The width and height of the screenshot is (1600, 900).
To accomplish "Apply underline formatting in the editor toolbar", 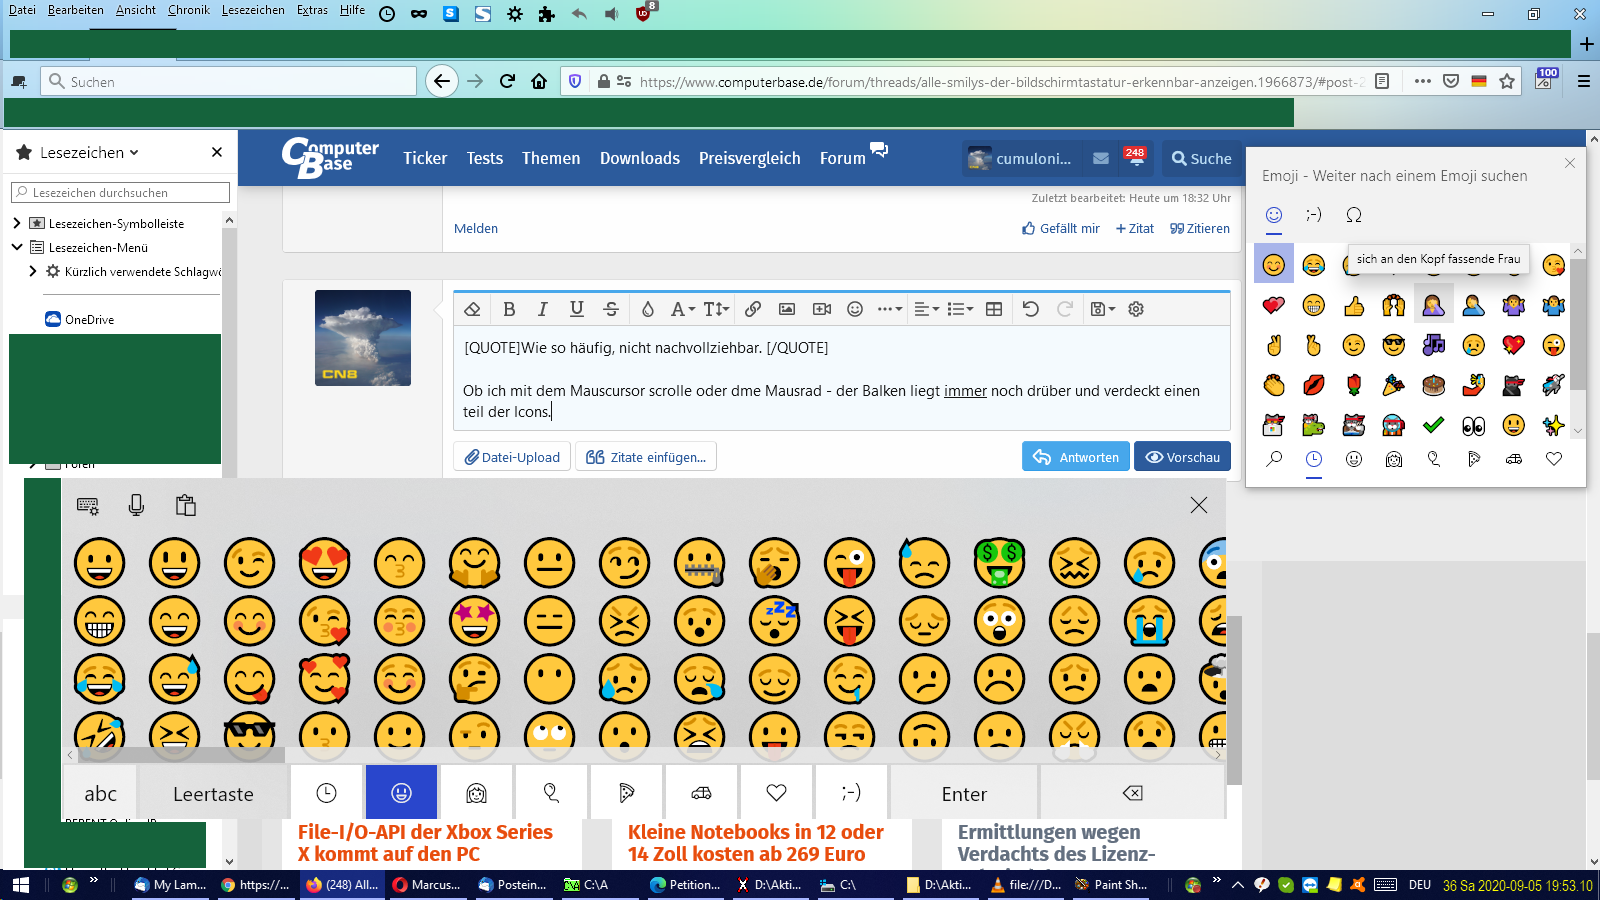I will 577,309.
